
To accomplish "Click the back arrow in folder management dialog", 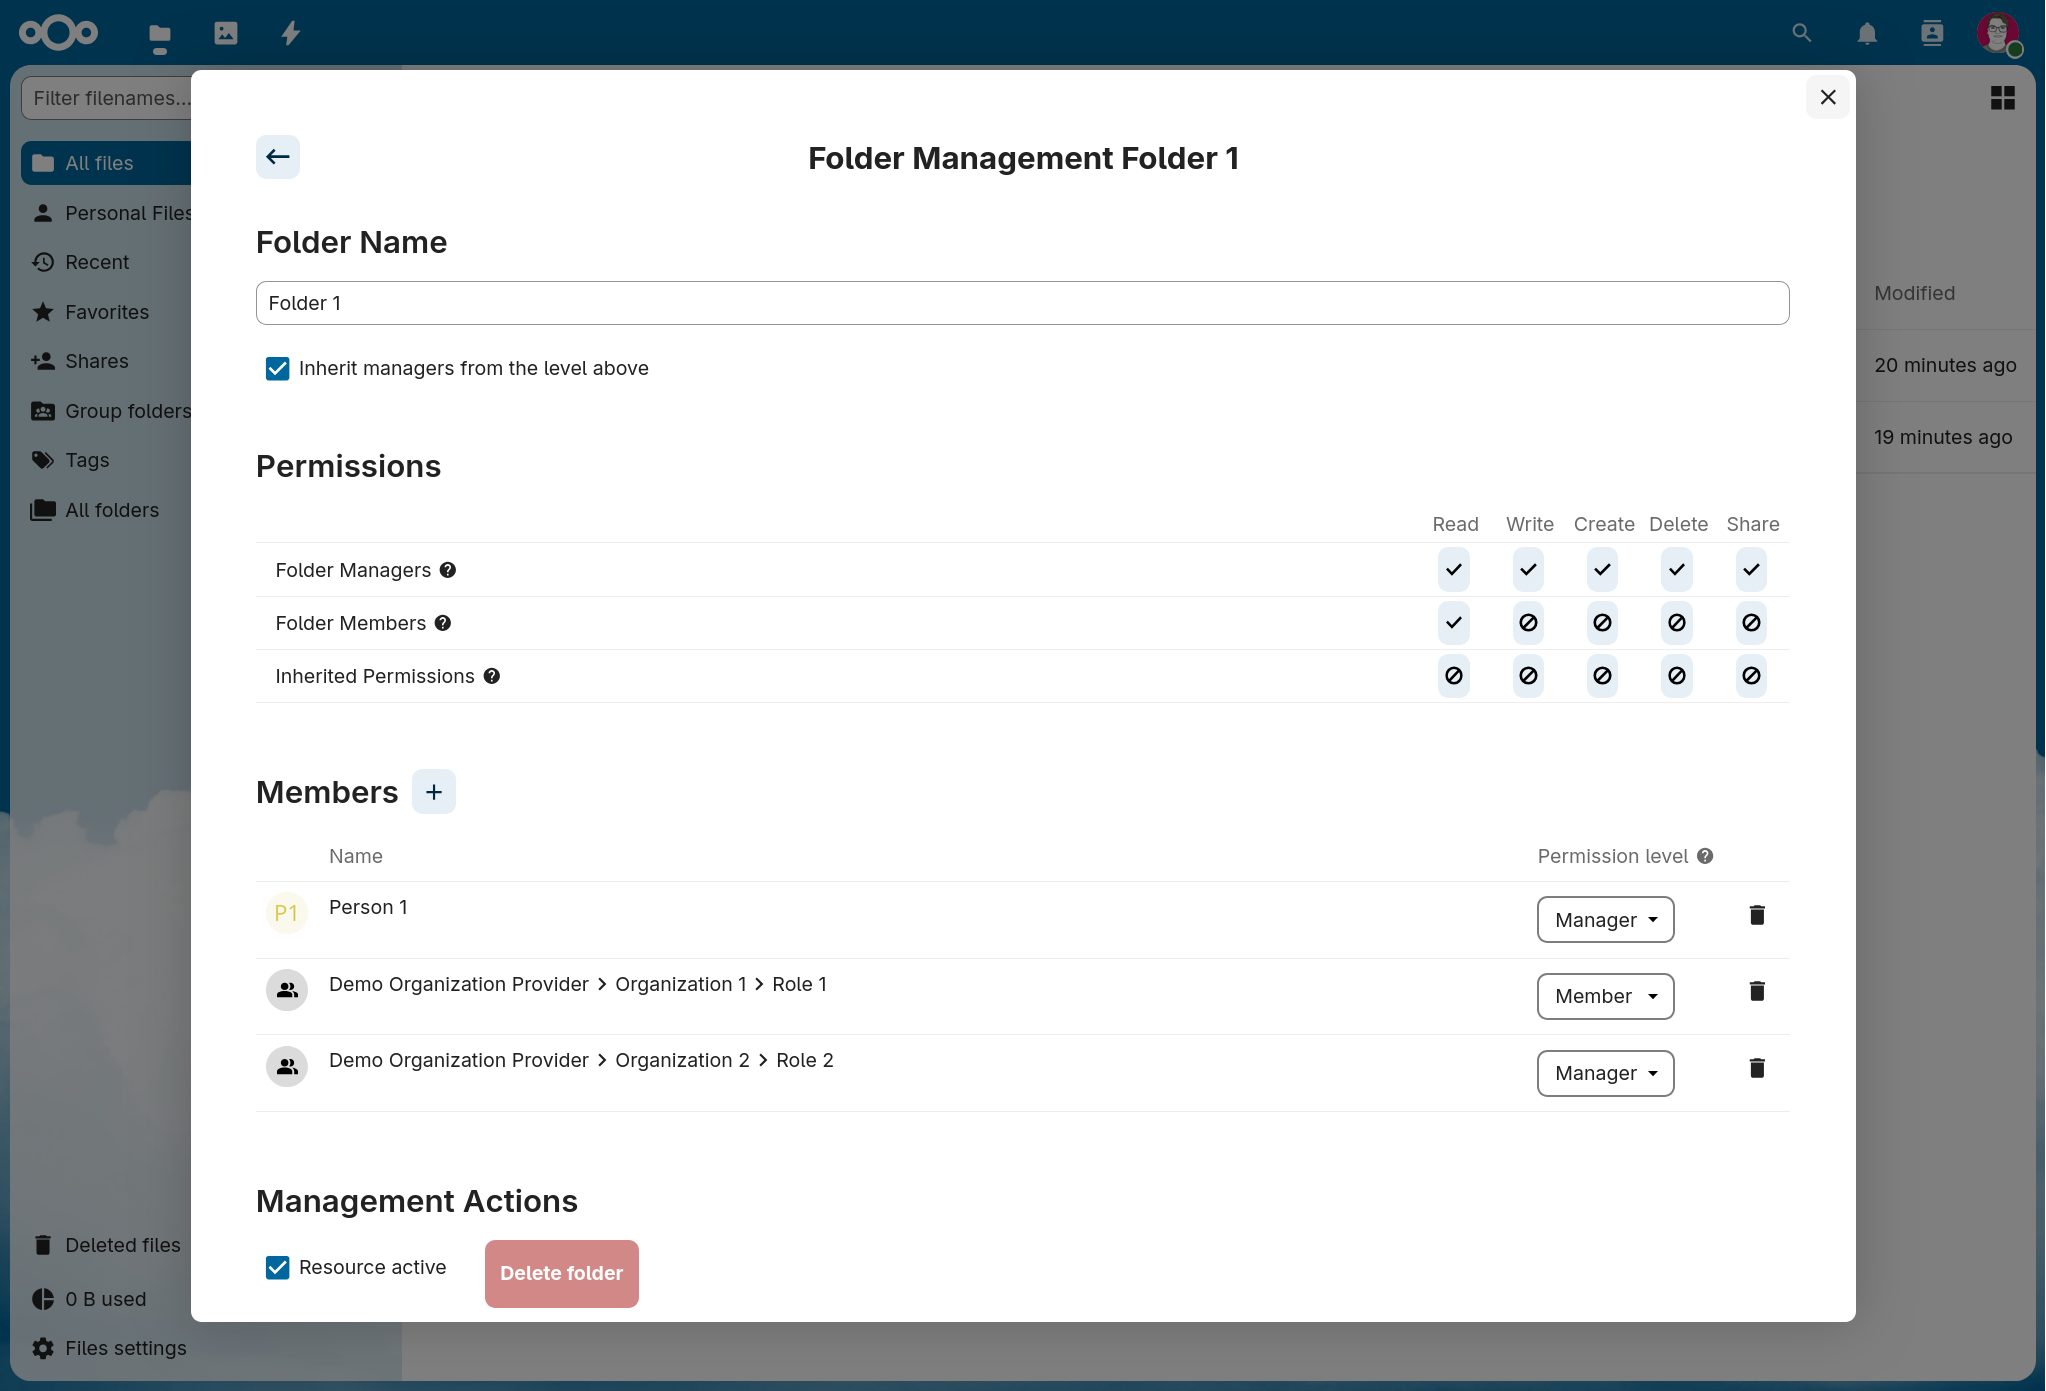I will (x=277, y=157).
